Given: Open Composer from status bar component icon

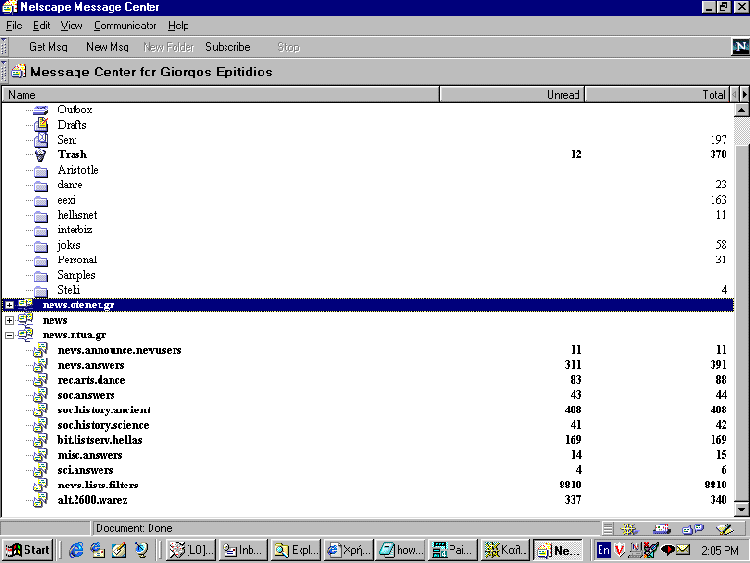Looking at the screenshot, I should (x=725, y=529).
